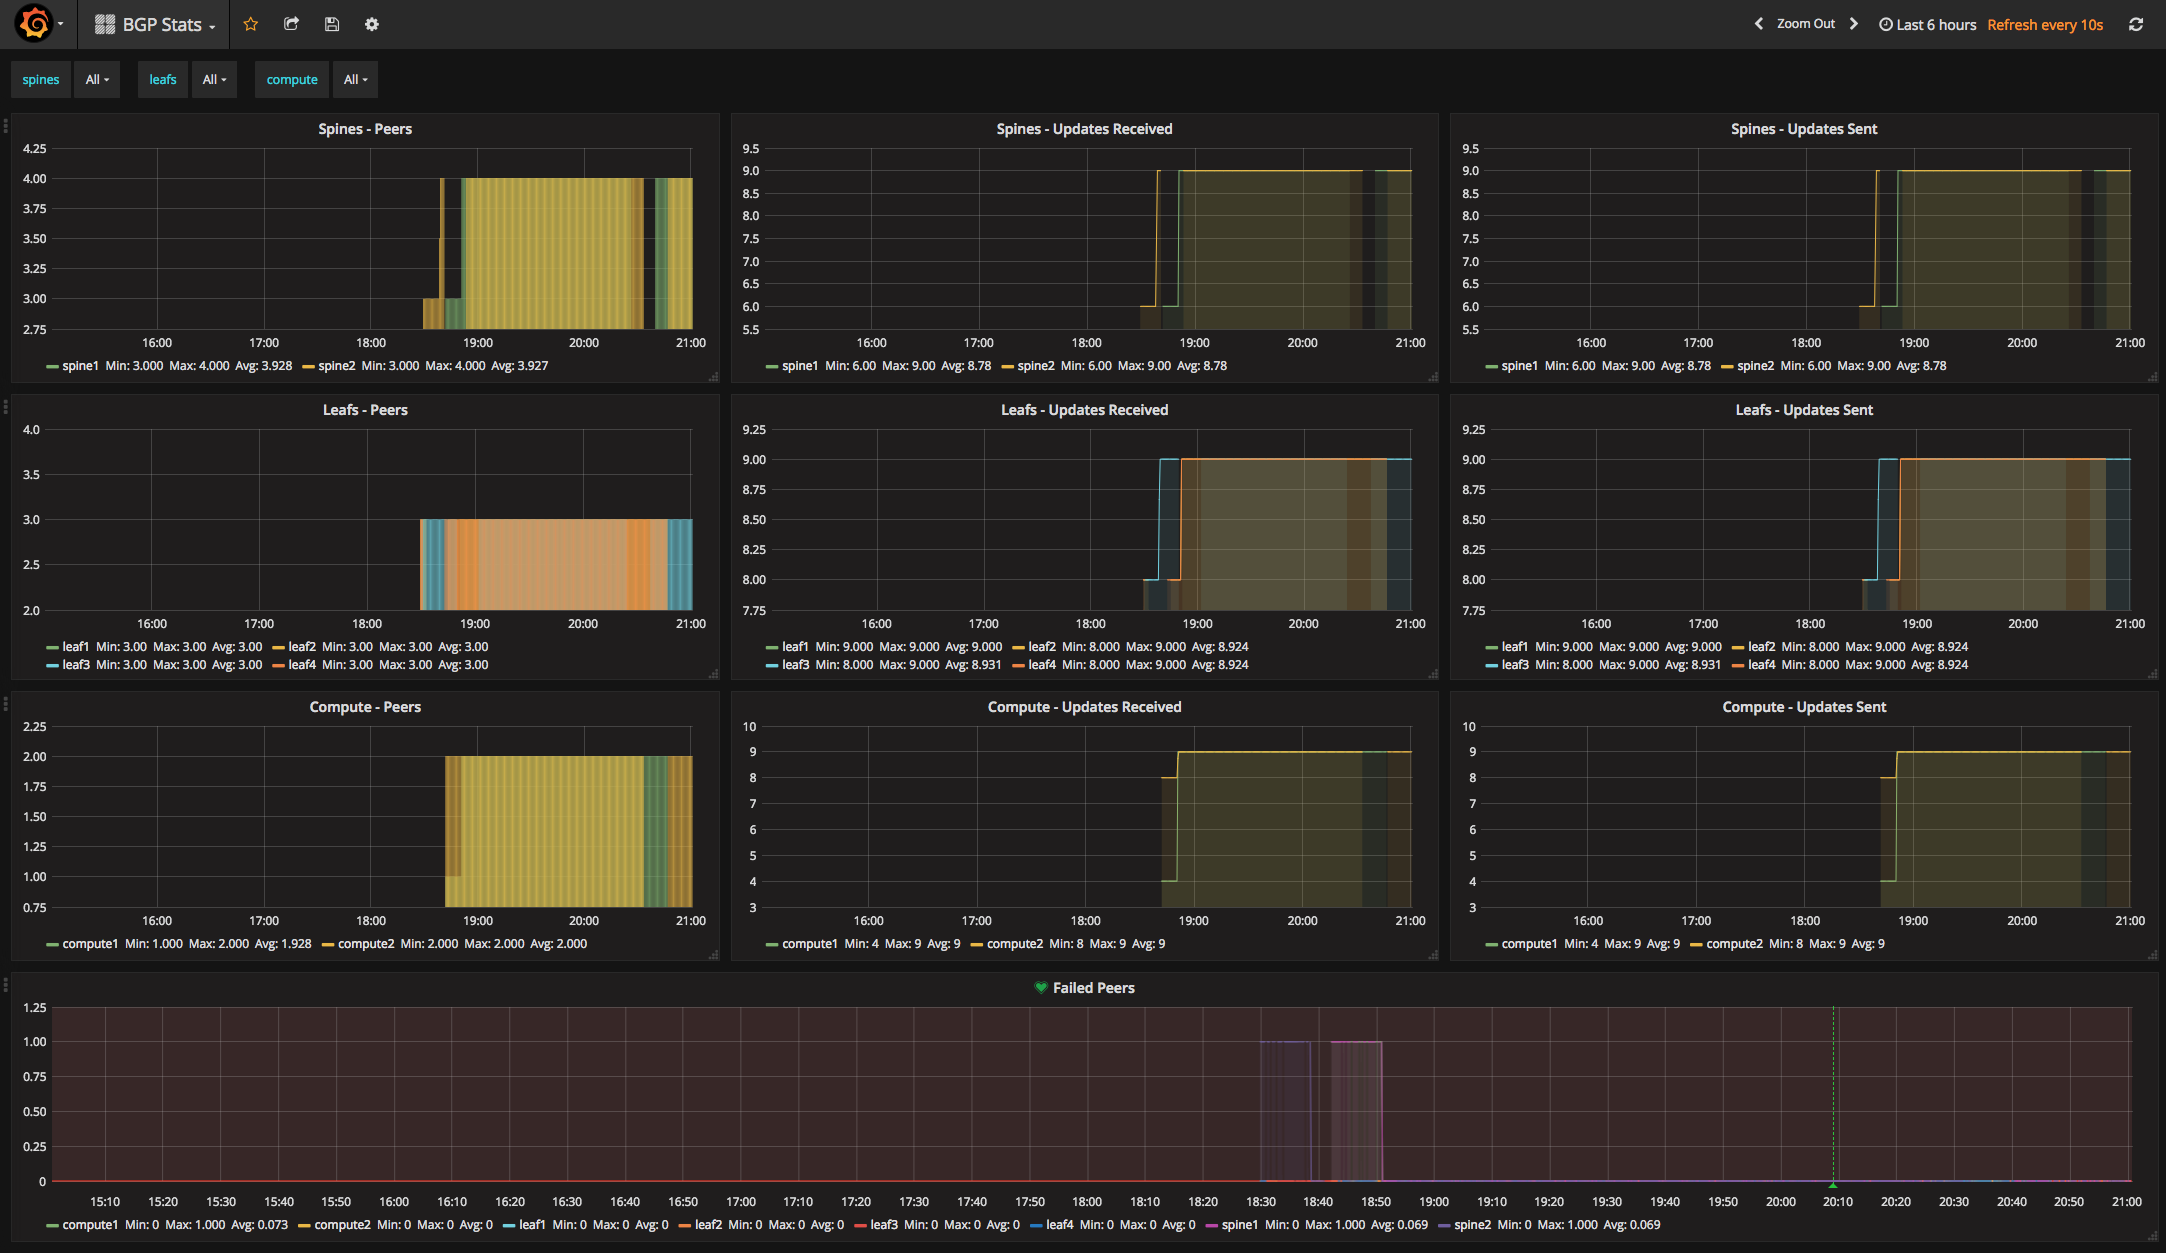Open the Grafana logo main menu
The image size is (2166, 1253).
click(x=35, y=24)
